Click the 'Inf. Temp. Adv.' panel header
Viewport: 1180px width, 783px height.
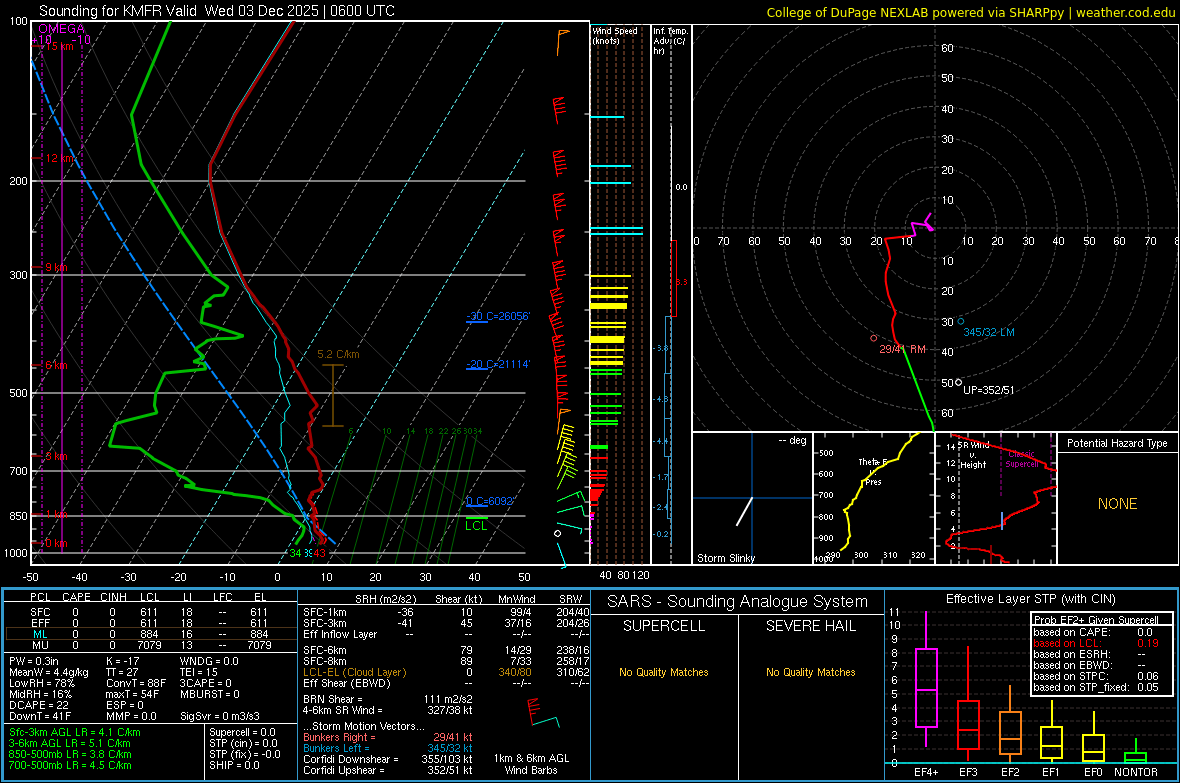(670, 41)
